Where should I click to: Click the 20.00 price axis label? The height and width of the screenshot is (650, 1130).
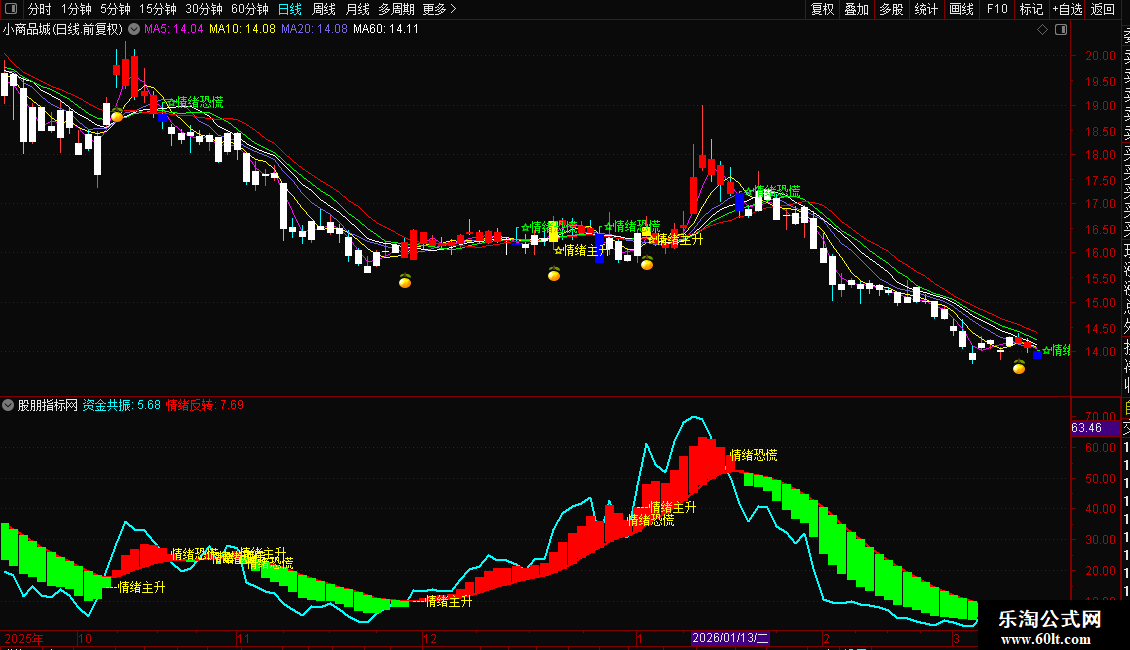[1100, 55]
